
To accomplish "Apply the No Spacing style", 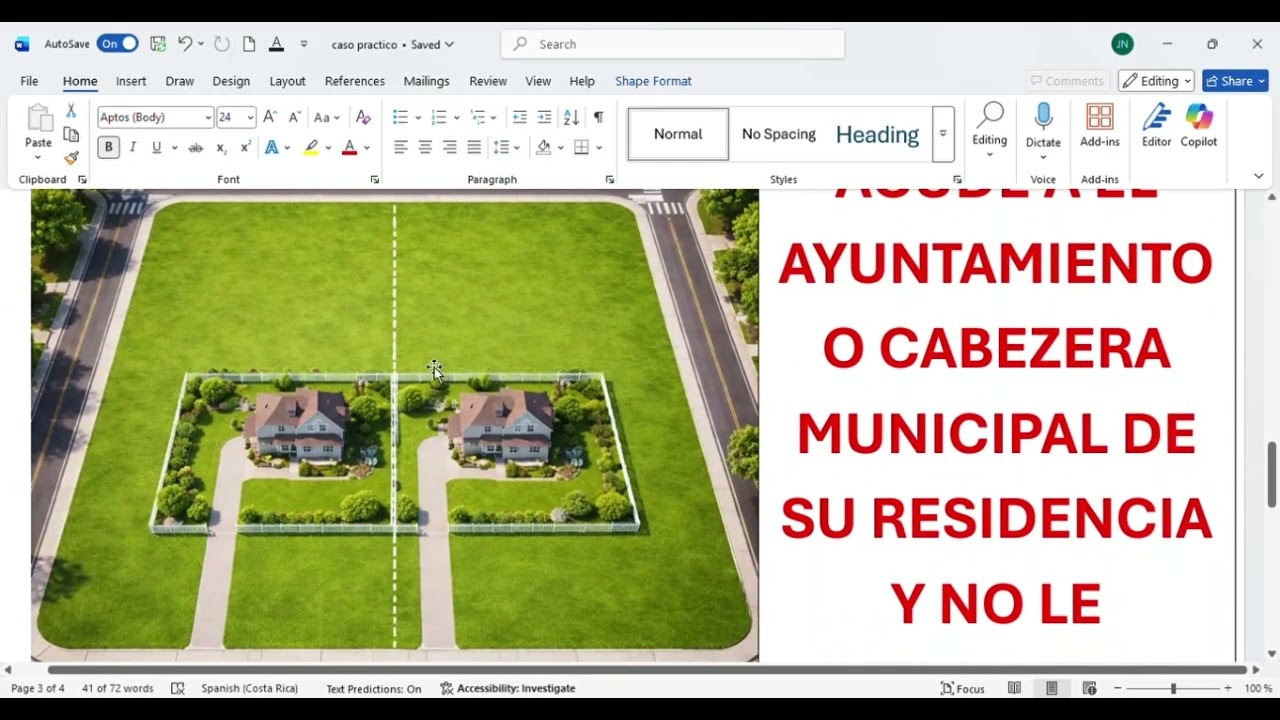I will pyautogui.click(x=779, y=134).
